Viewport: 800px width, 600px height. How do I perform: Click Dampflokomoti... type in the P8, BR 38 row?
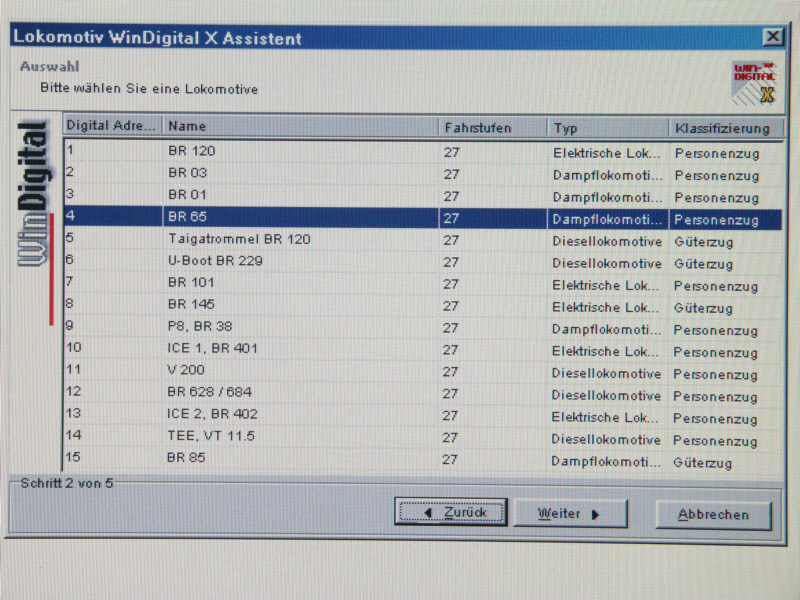(x=606, y=330)
